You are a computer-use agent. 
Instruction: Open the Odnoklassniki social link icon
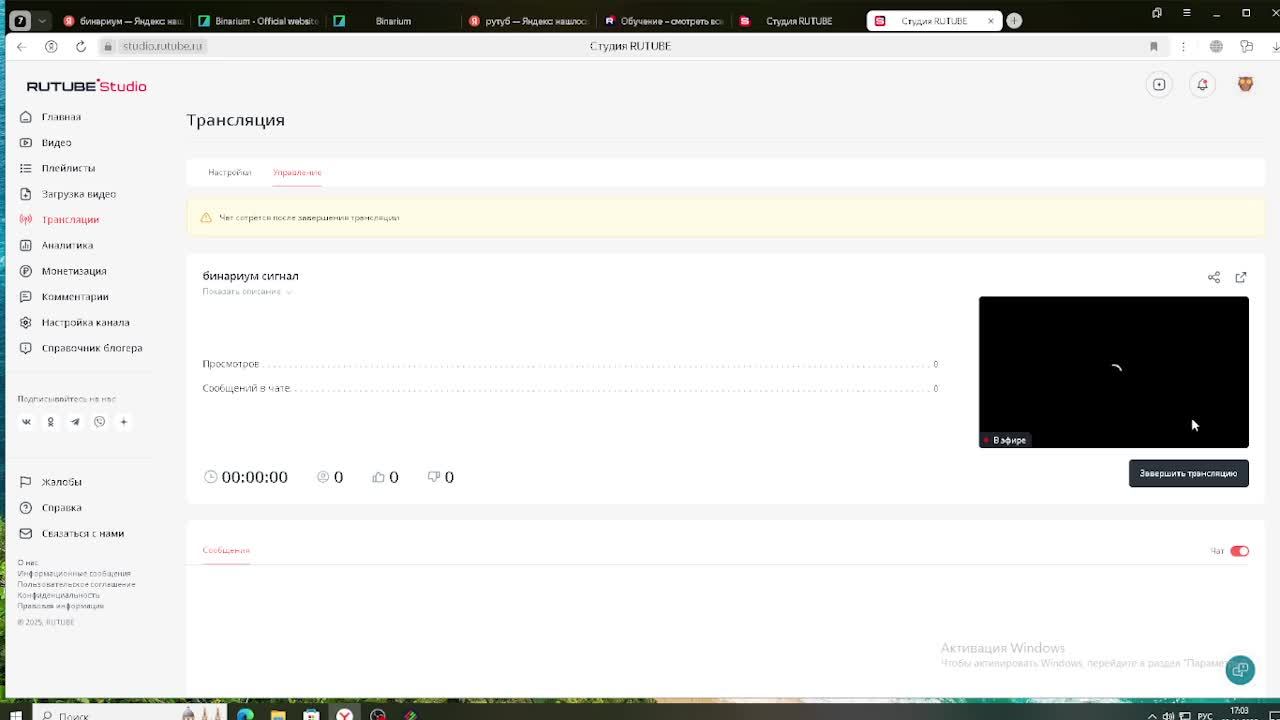click(50, 422)
